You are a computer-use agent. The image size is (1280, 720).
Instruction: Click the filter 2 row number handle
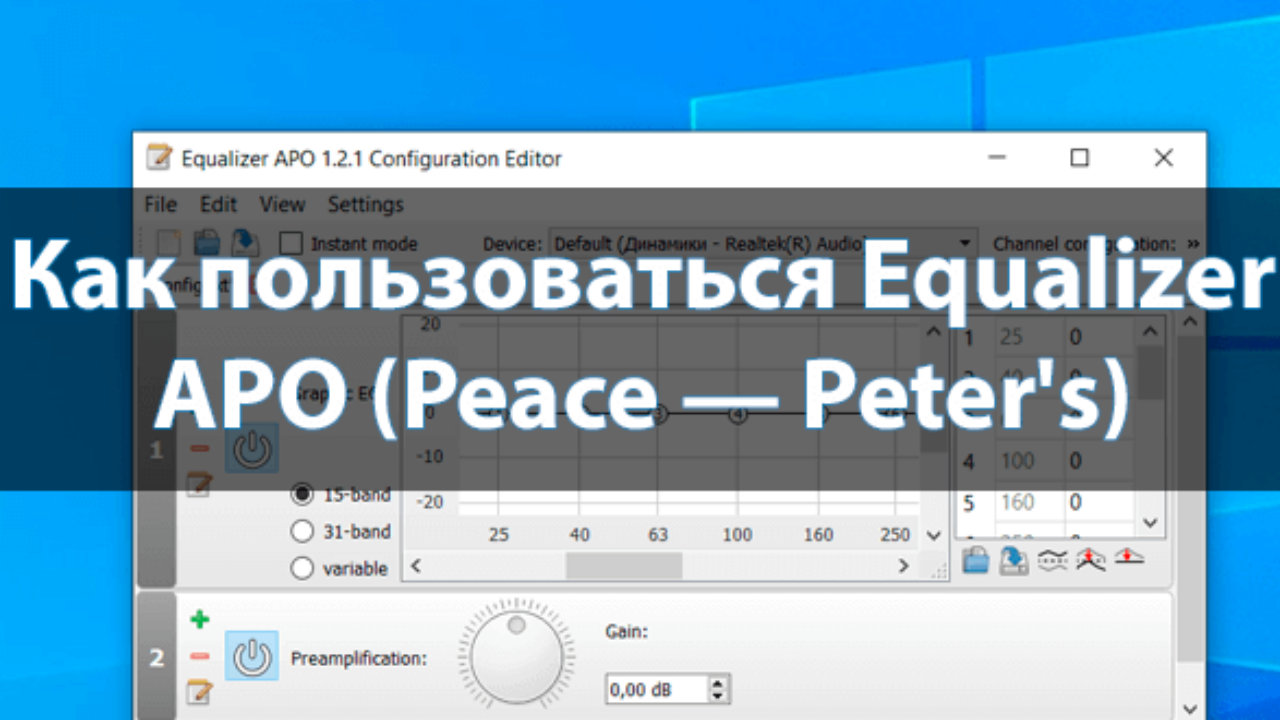(156, 657)
